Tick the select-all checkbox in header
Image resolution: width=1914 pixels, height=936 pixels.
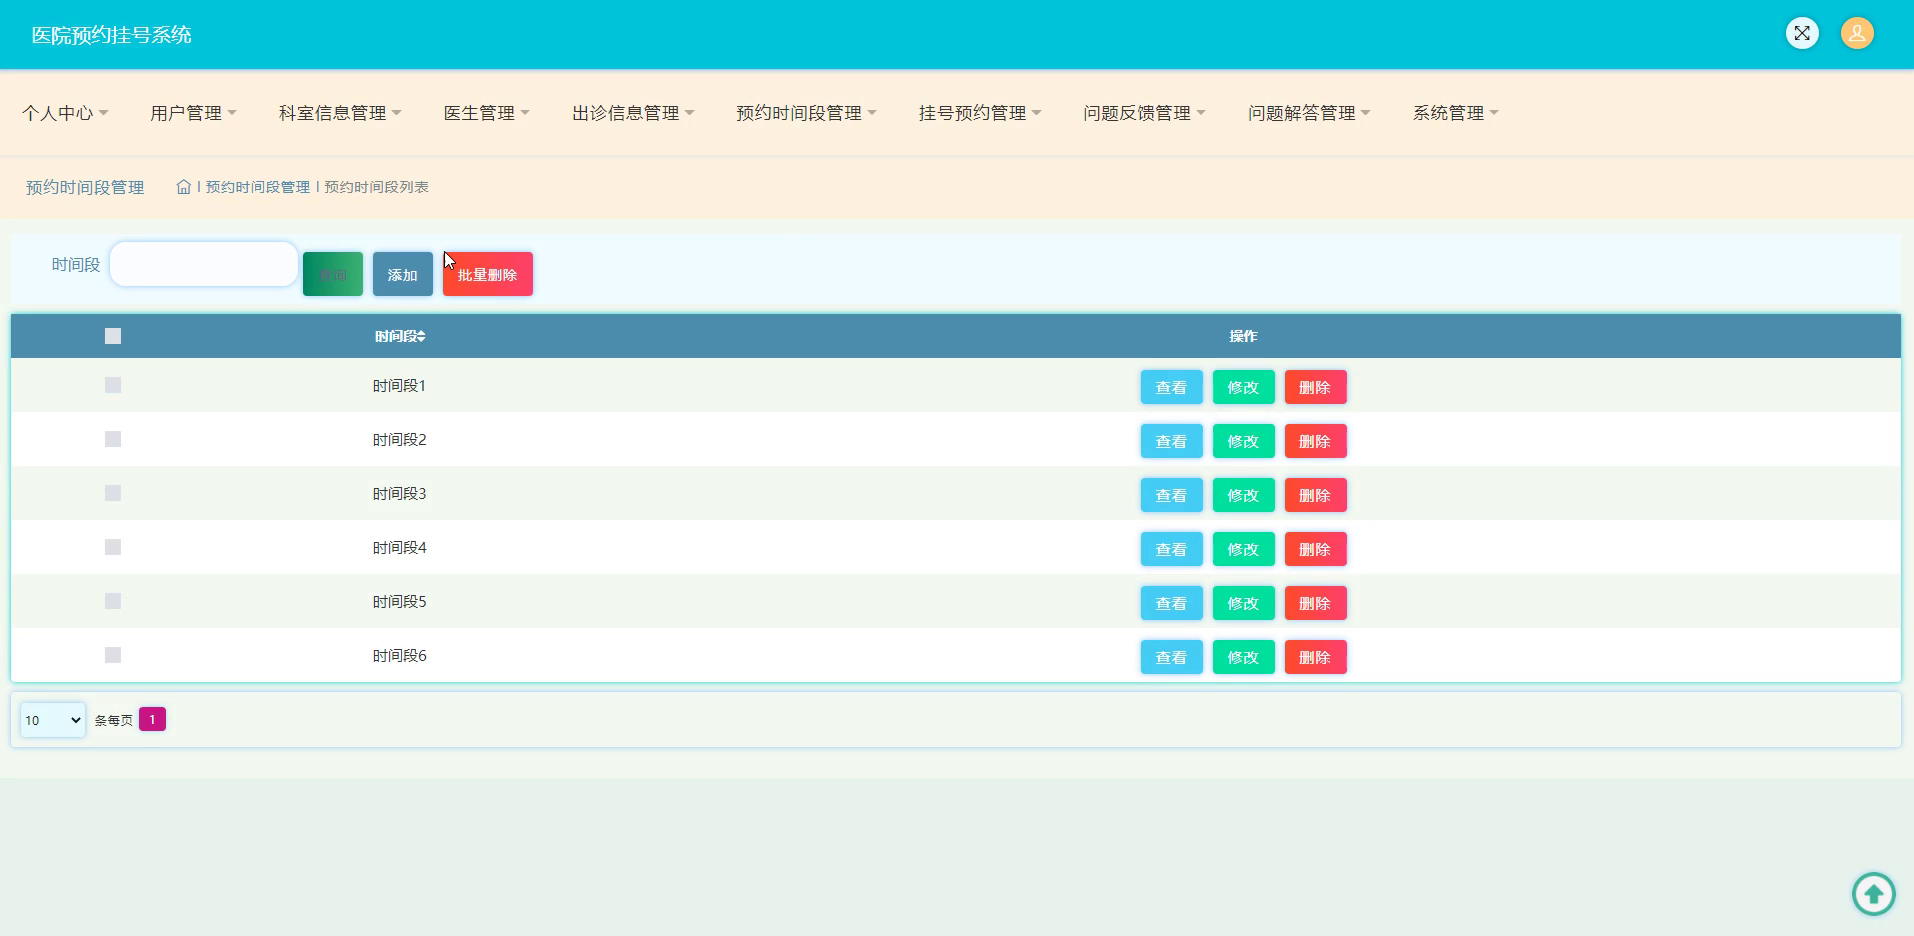[x=113, y=336]
